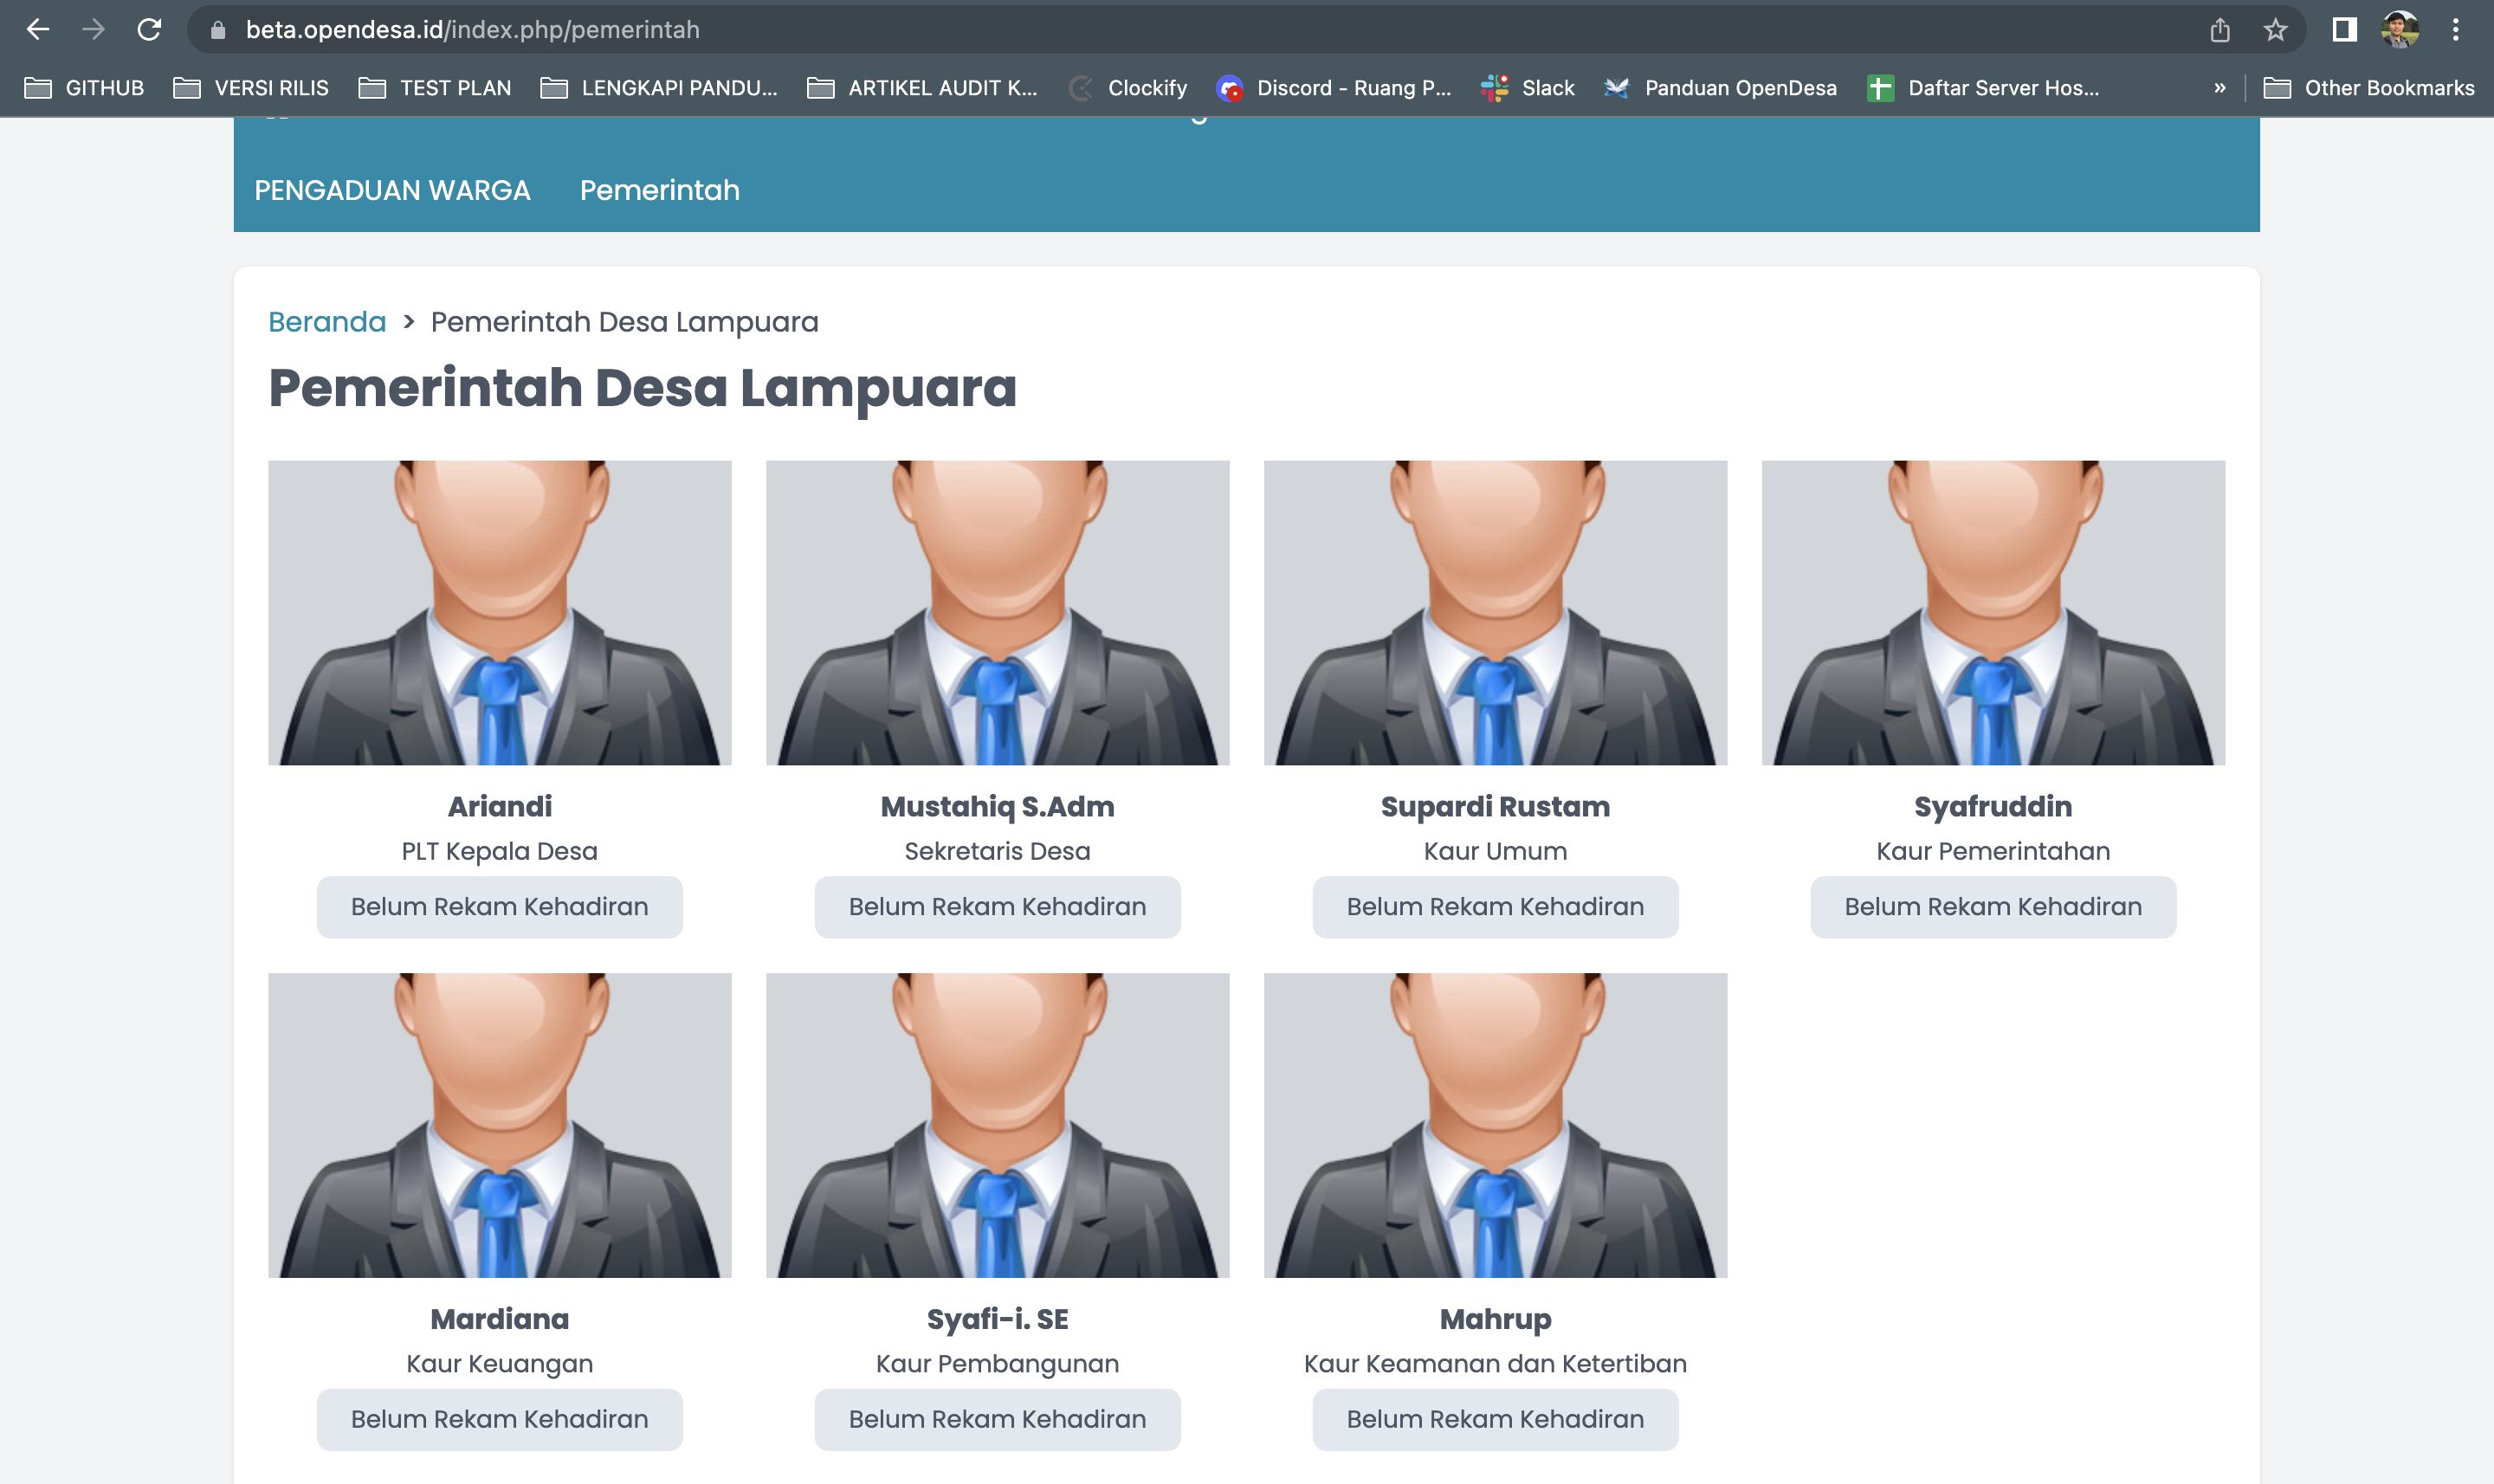Select the Pemerintah navigation item
2494x1484 pixels.
[x=659, y=190]
